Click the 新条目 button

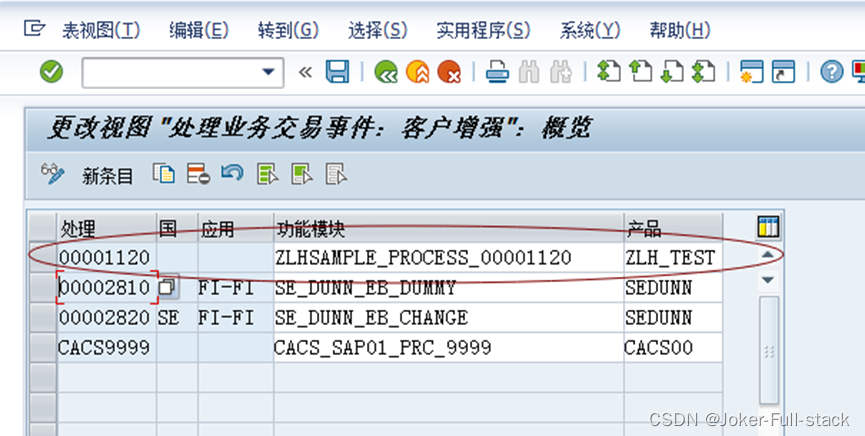point(108,176)
